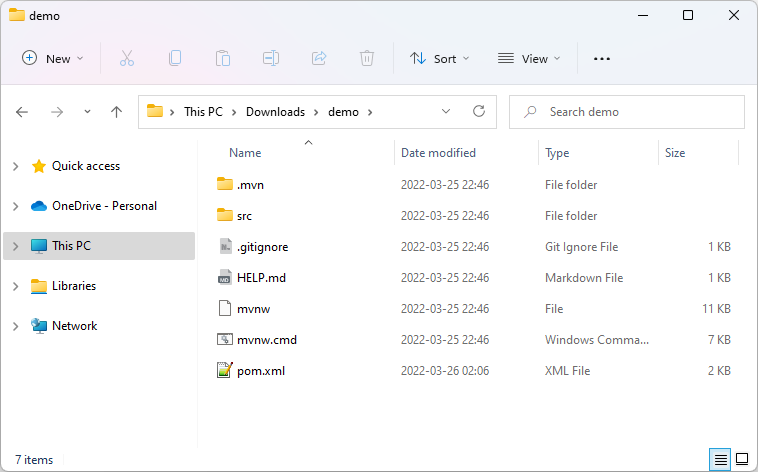Open the See more ellipsis menu
Screen dimensions: 758x472
point(601,59)
